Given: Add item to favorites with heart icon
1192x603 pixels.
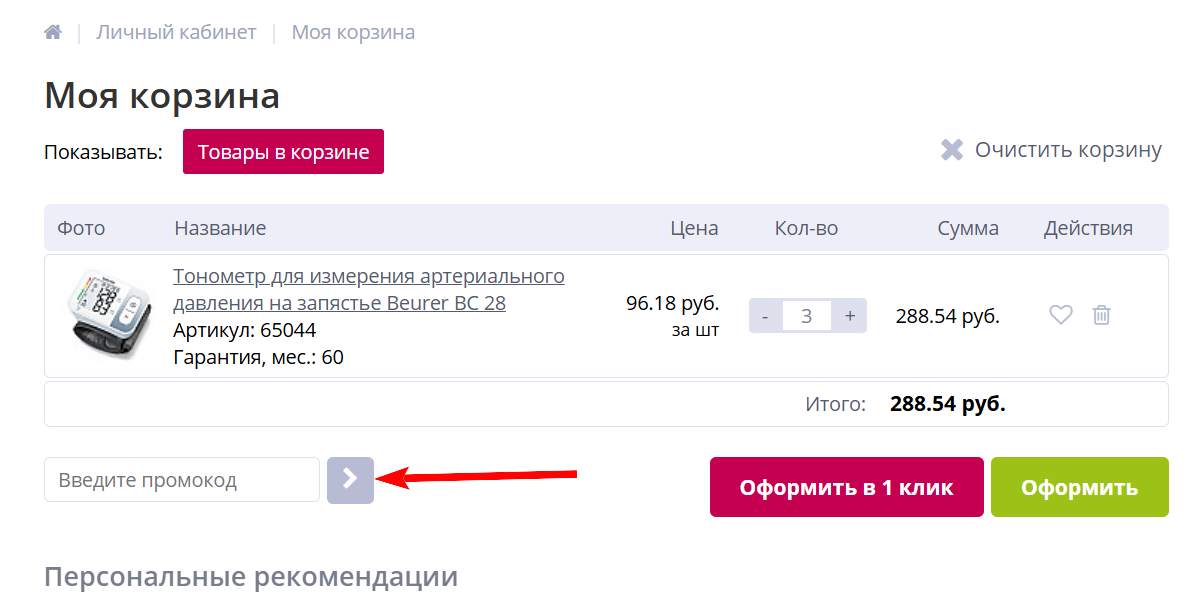Looking at the screenshot, I should pos(1060,315).
